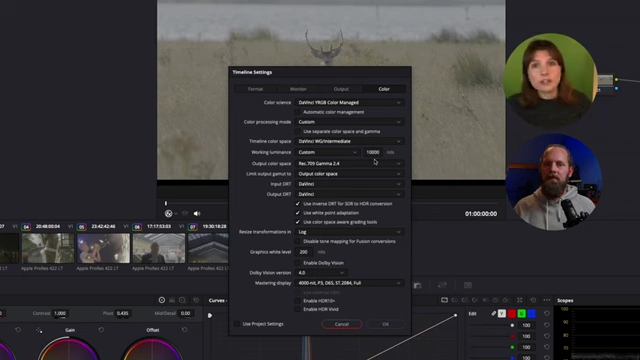Viewport: 640px width, 360px height.
Task: Select clip 07 thumbnail
Action: pyautogui.click(x=208, y=248)
